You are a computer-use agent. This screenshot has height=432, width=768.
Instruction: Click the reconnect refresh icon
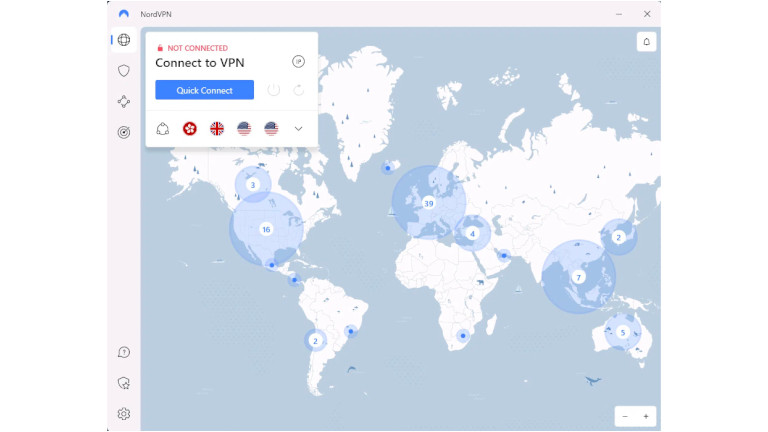298,90
